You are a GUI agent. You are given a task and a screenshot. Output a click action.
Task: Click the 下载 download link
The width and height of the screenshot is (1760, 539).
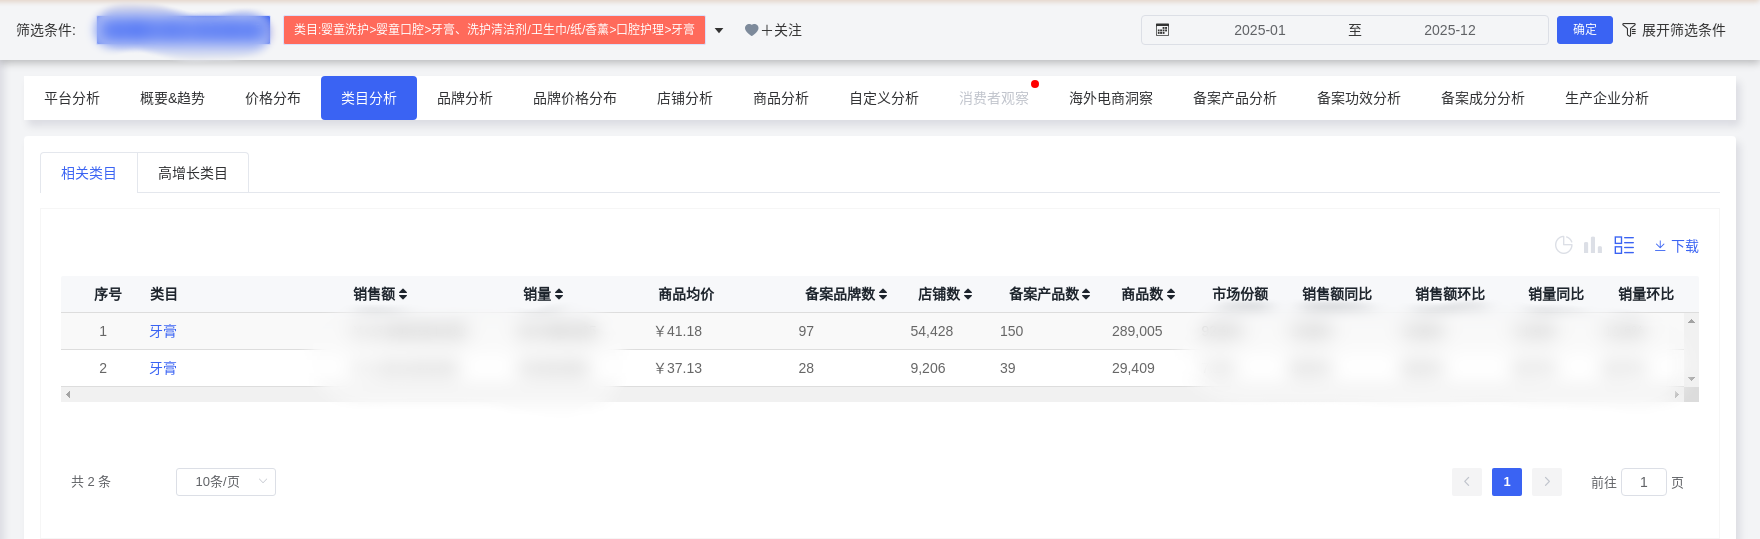pyautogui.click(x=1676, y=246)
